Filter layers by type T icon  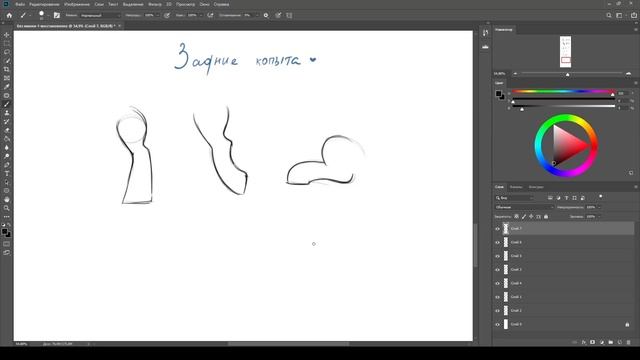tap(567, 198)
